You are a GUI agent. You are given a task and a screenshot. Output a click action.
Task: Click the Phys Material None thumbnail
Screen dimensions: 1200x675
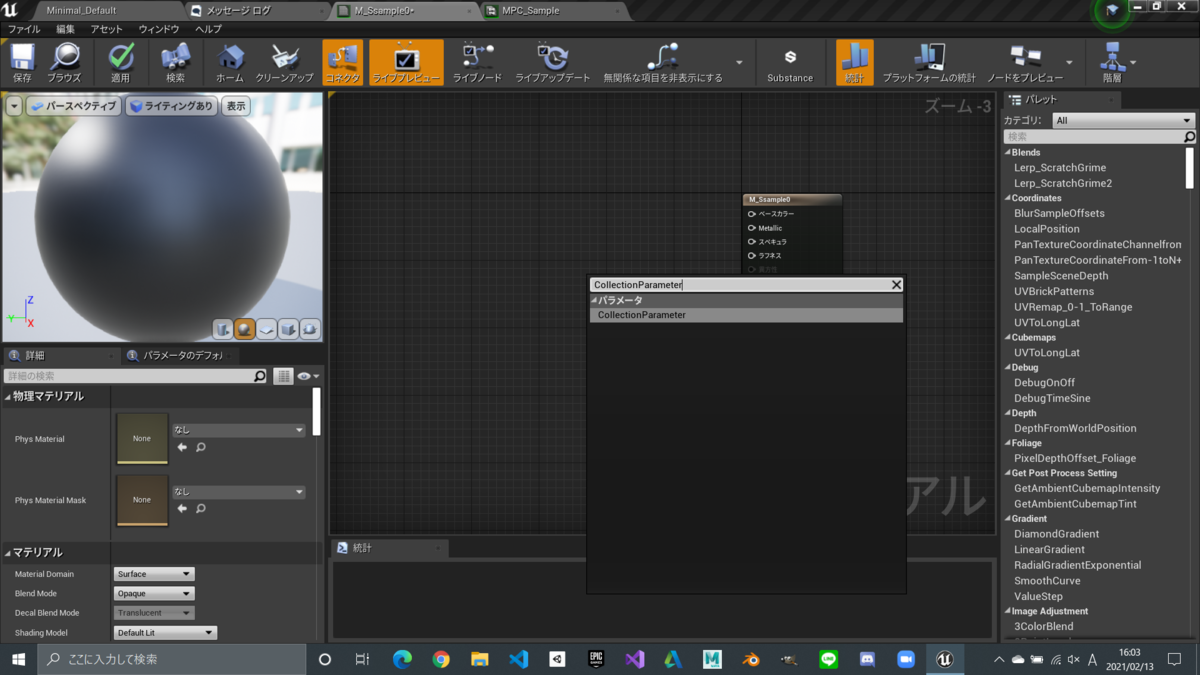click(x=142, y=439)
